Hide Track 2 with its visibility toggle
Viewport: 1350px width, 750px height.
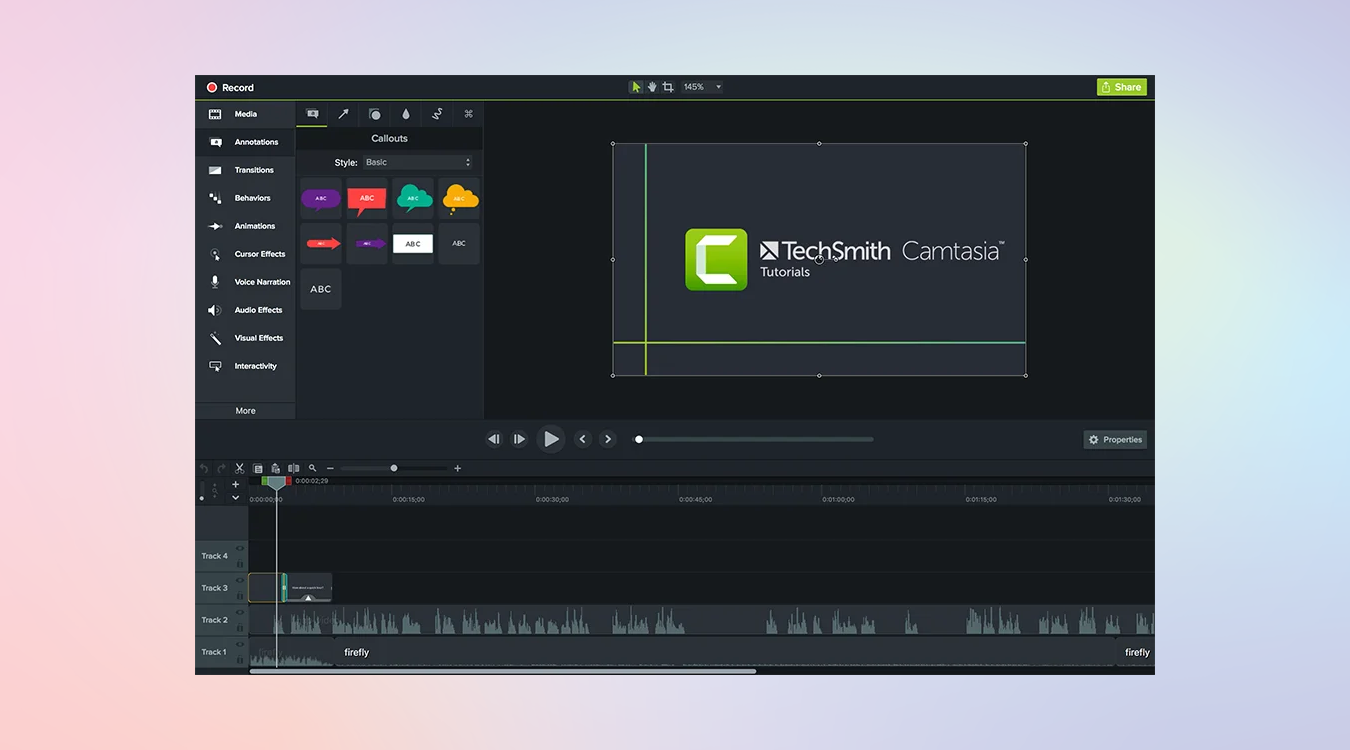(x=240, y=611)
